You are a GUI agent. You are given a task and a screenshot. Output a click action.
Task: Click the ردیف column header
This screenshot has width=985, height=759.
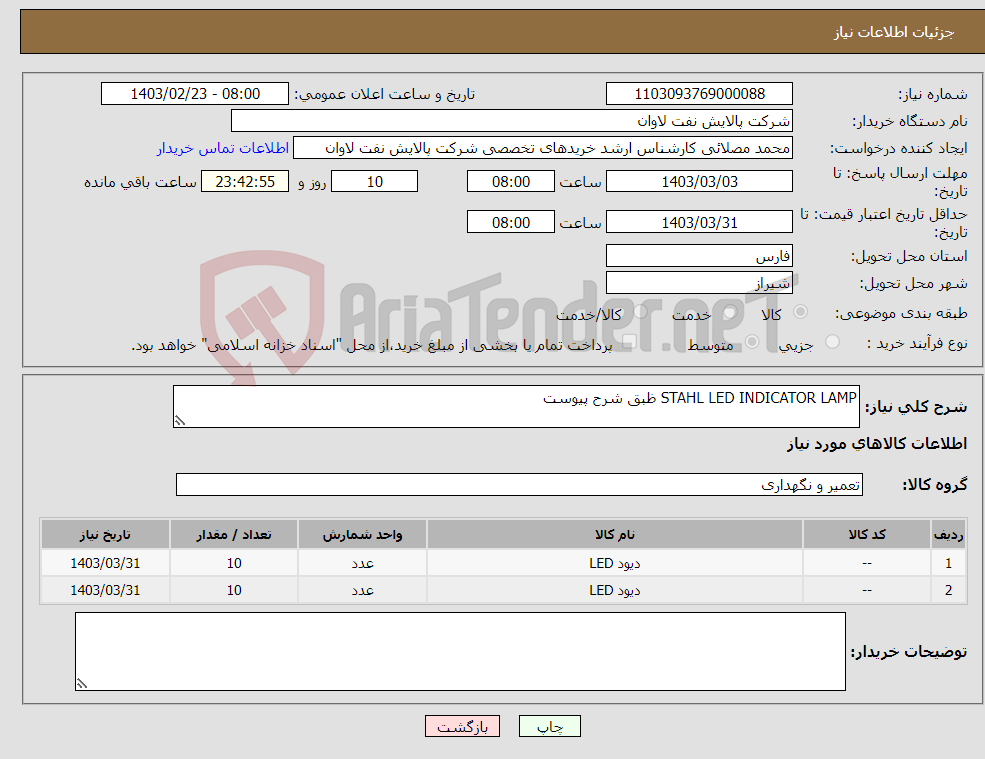click(949, 535)
